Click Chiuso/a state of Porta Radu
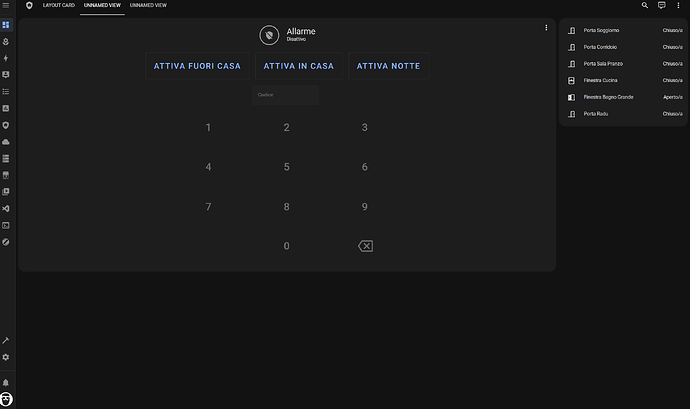Image resolution: width=690 pixels, height=409 pixels. pyautogui.click(x=673, y=114)
